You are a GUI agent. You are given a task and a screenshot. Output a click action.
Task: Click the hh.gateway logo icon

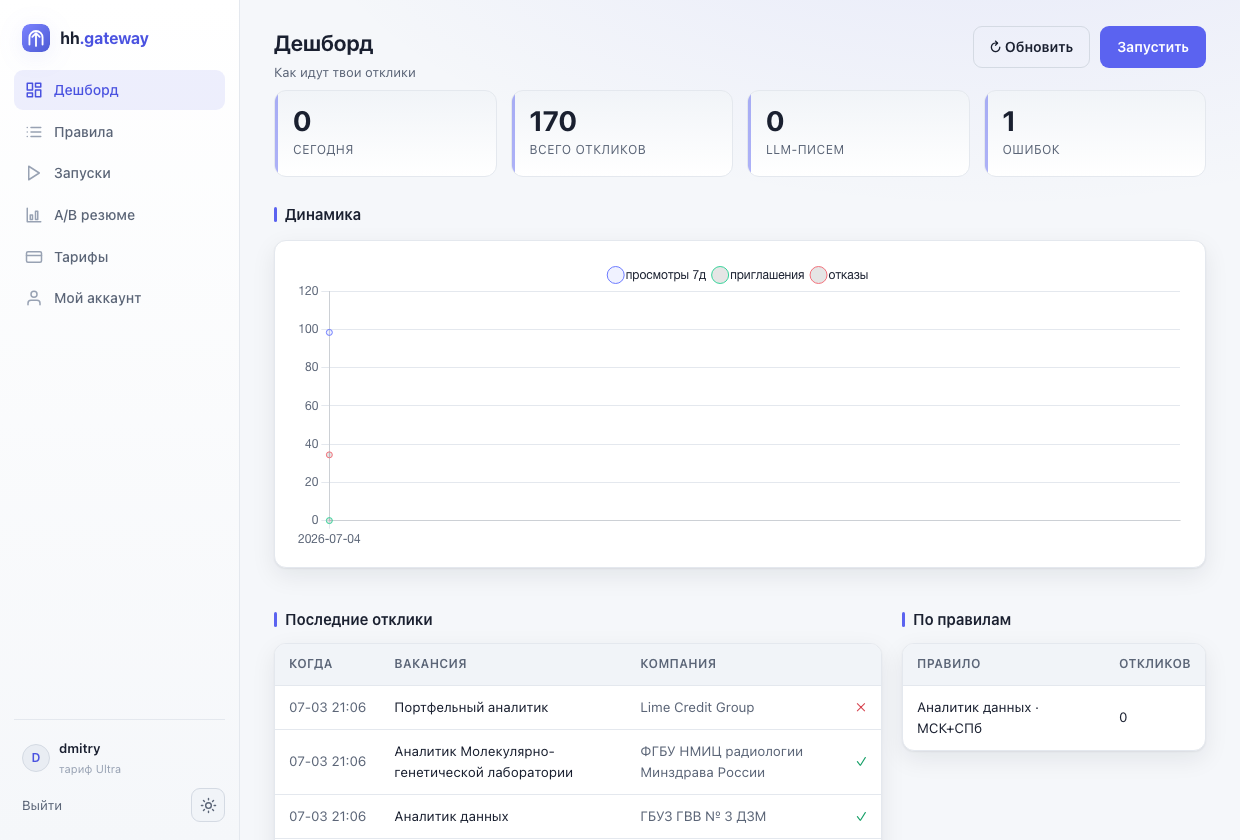tap(36, 38)
